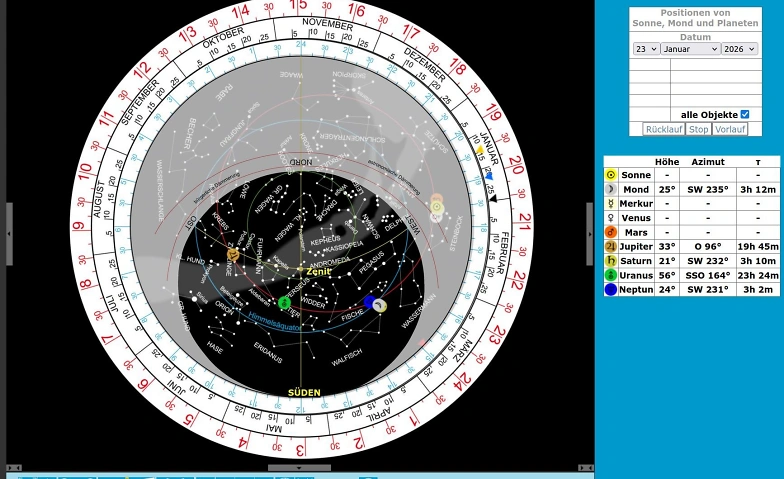Click the orange Mars icon in table
The width and height of the screenshot is (784, 479).
pos(610,232)
